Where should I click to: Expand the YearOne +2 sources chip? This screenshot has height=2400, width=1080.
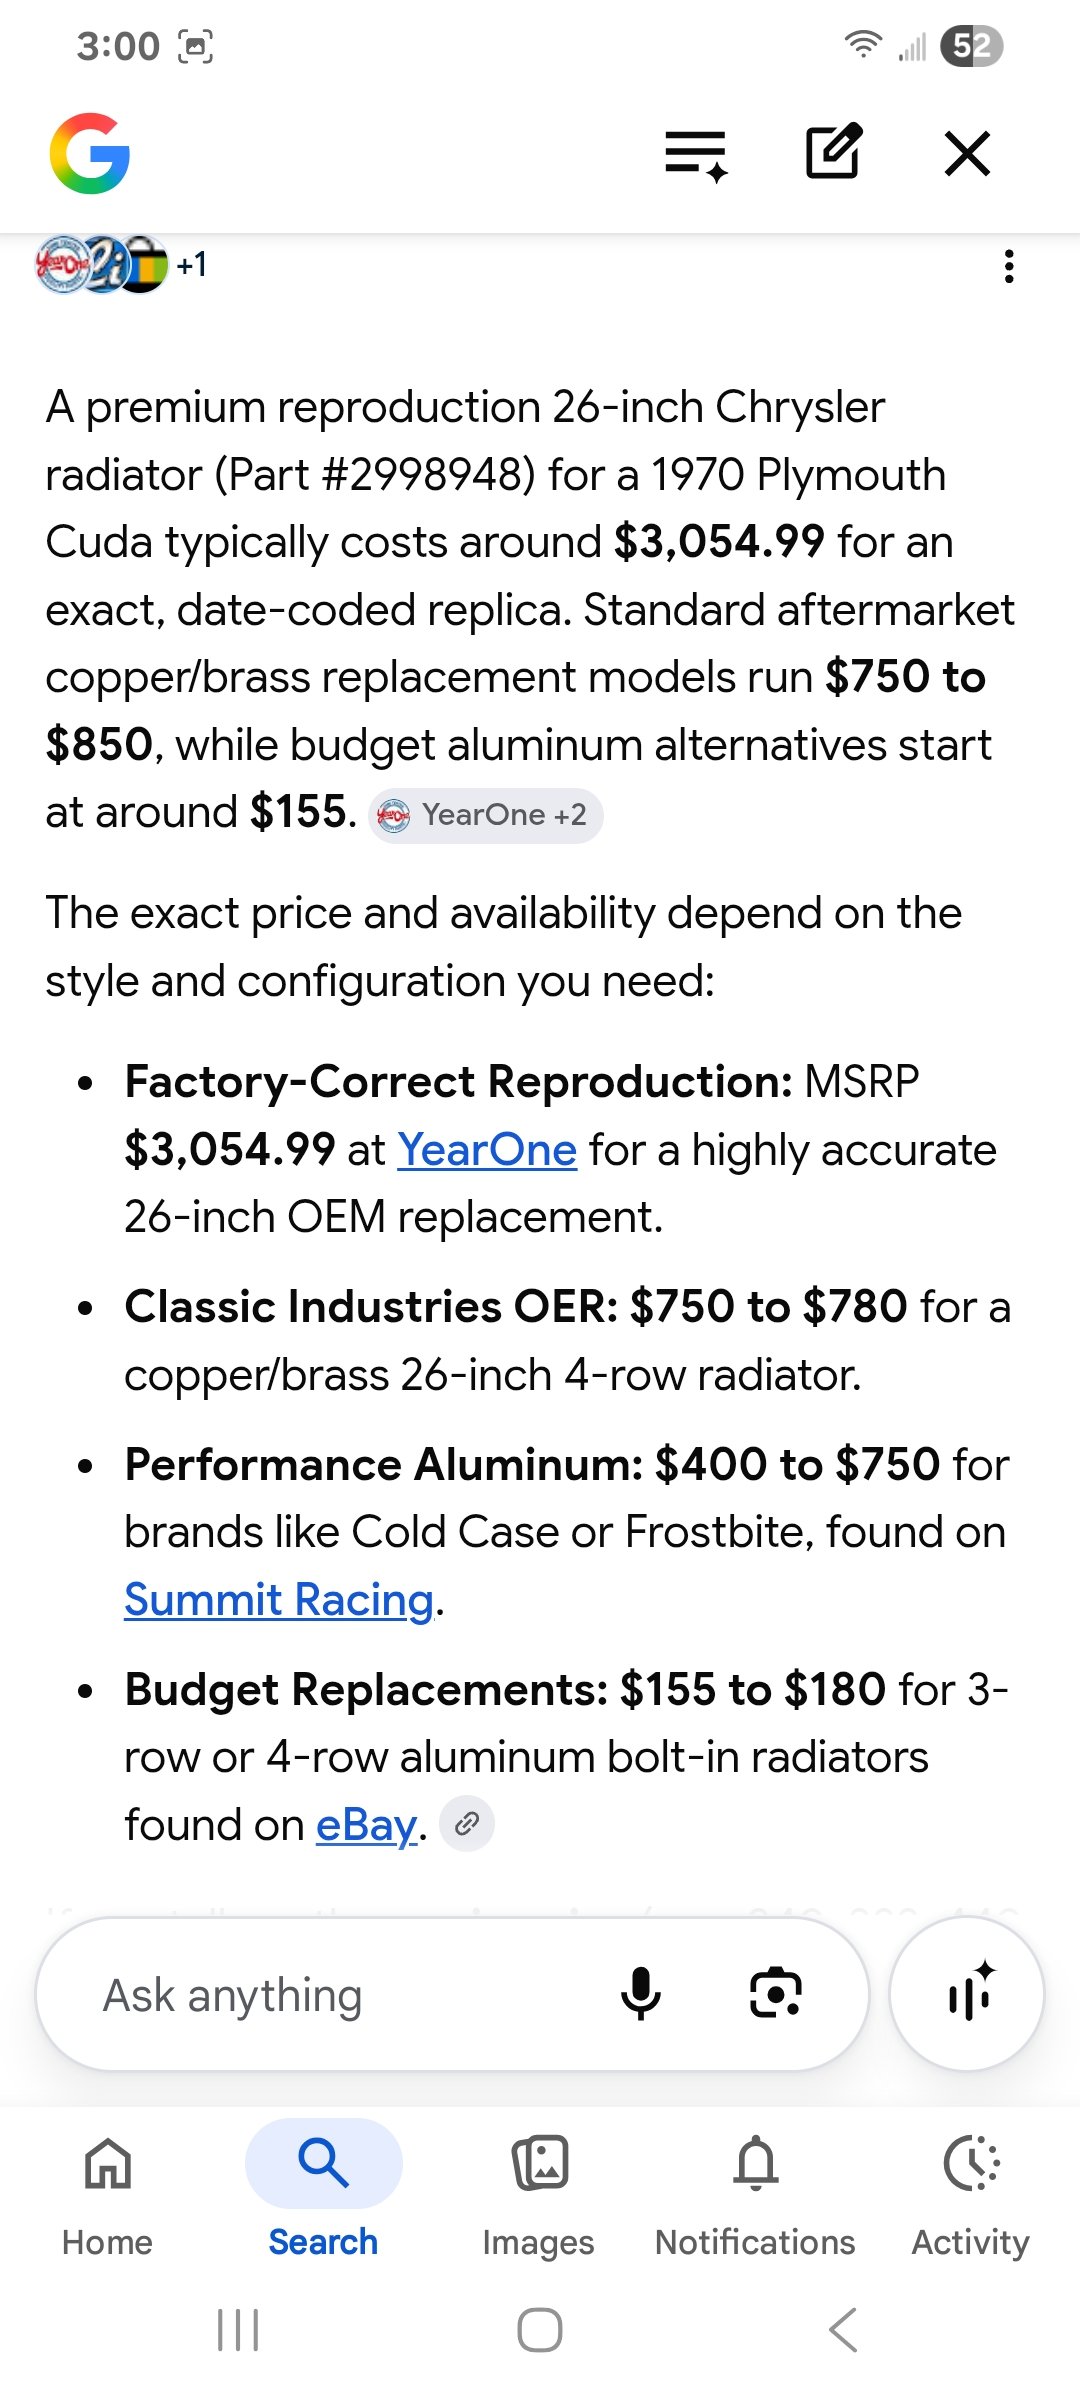(486, 815)
